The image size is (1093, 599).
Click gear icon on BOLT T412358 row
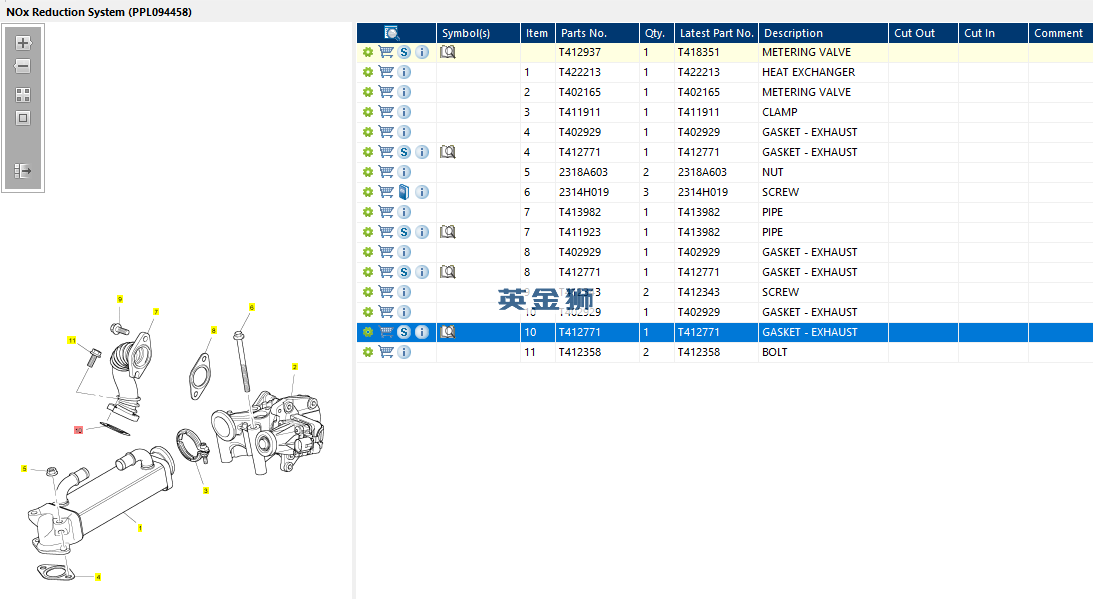click(x=367, y=352)
